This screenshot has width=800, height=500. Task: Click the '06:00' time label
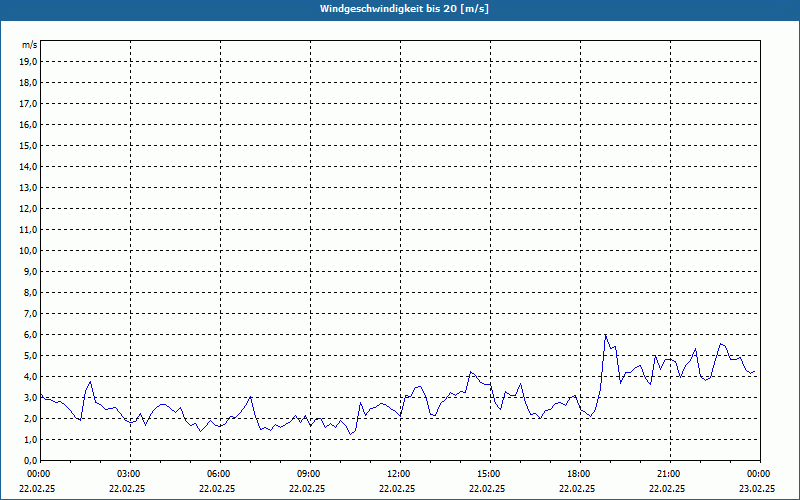[220, 474]
